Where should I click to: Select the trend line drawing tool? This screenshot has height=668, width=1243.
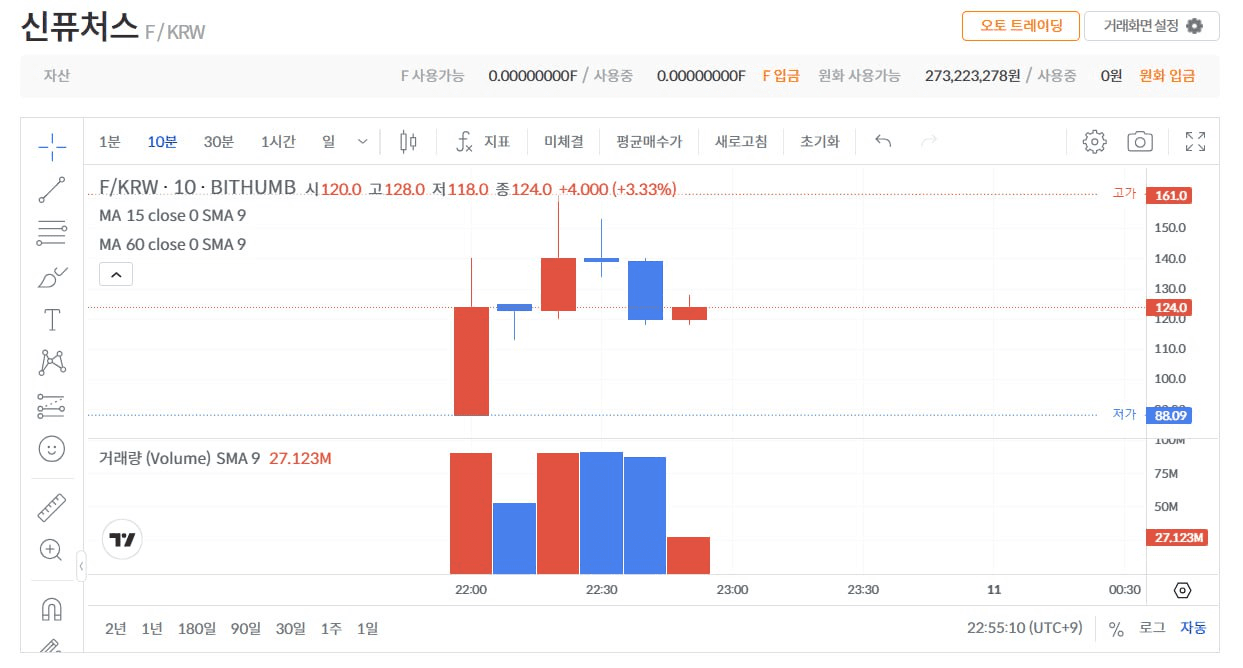(x=52, y=190)
